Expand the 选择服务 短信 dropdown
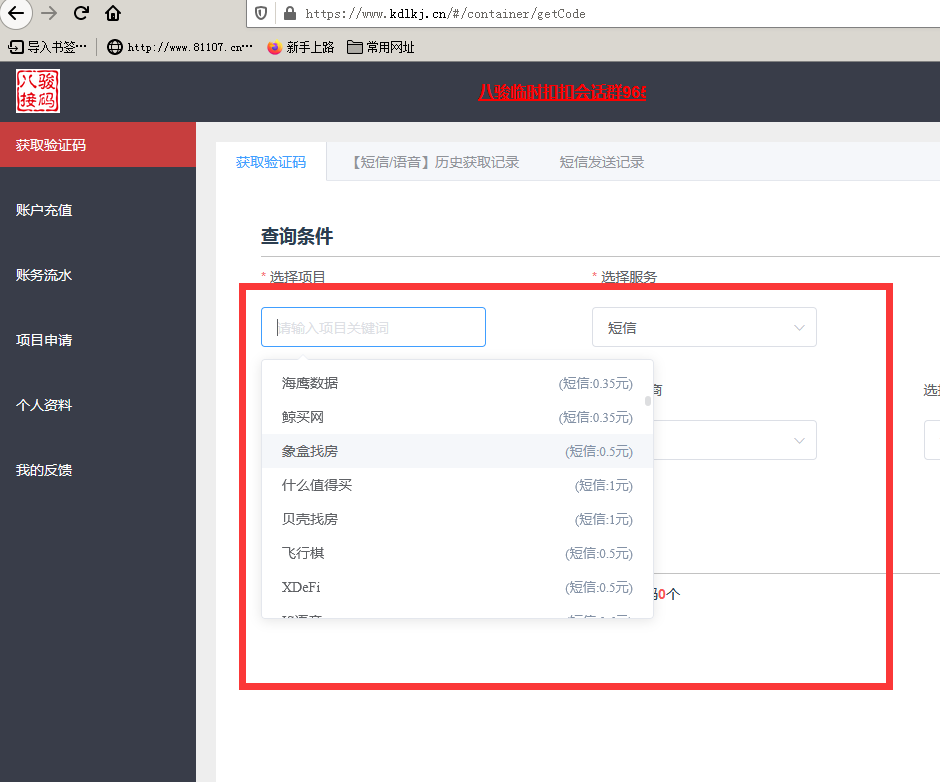Viewport: 940px width, 782px height. (704, 328)
